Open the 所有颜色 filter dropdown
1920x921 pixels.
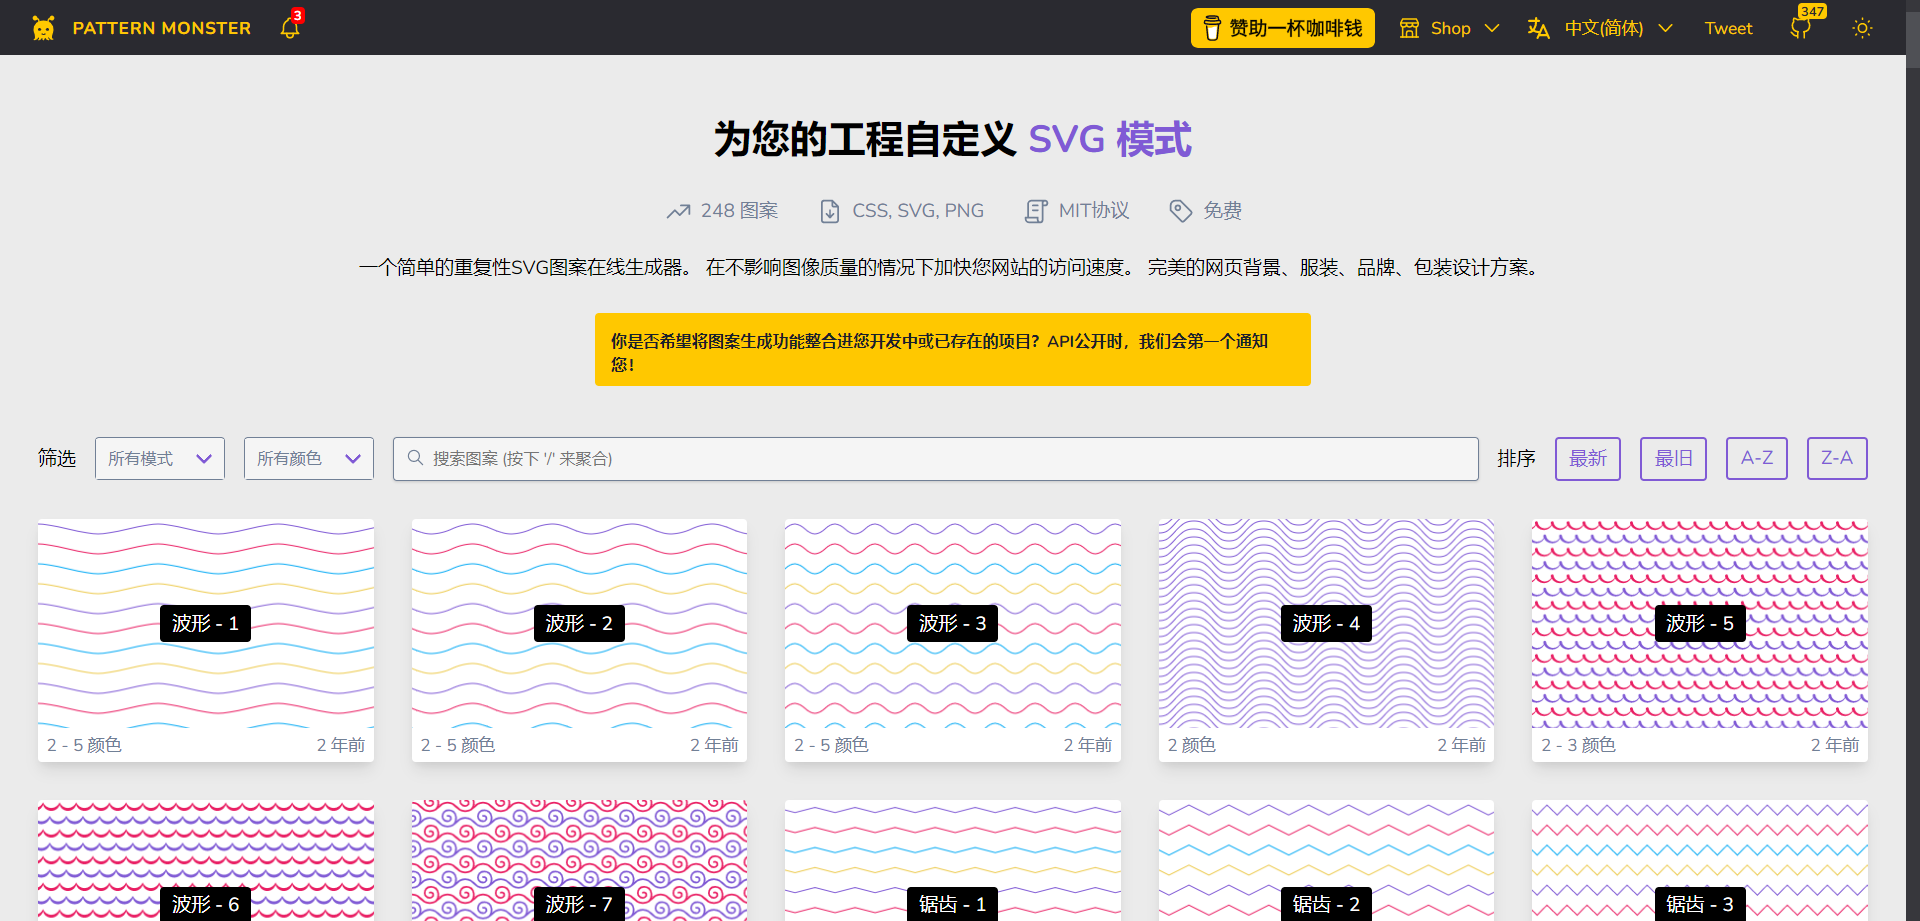coord(309,458)
